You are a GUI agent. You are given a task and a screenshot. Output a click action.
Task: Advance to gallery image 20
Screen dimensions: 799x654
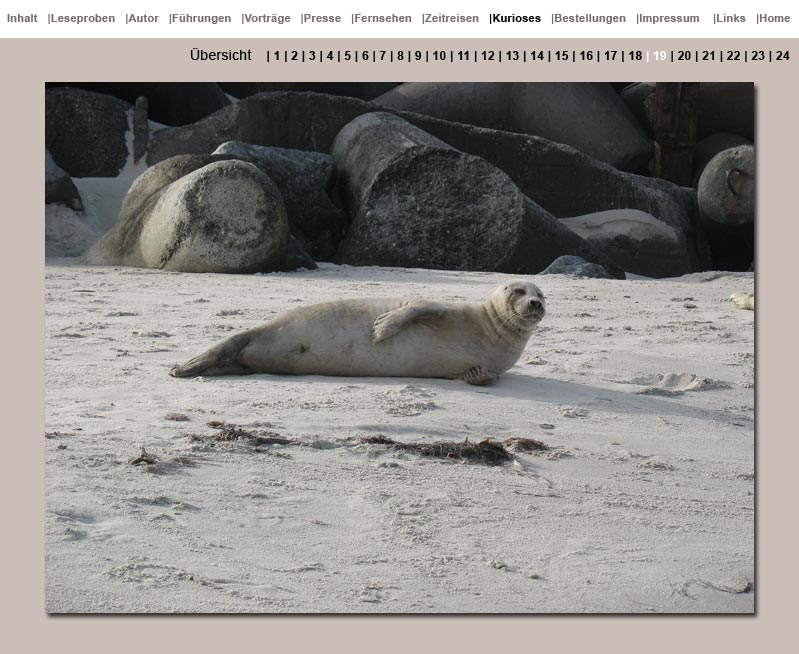684,56
